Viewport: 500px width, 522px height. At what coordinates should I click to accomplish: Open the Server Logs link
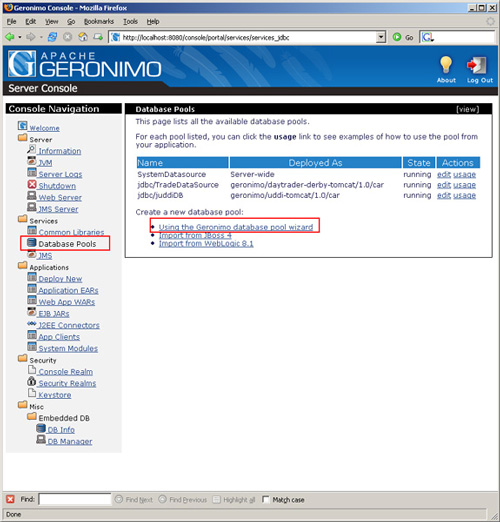pos(60,174)
